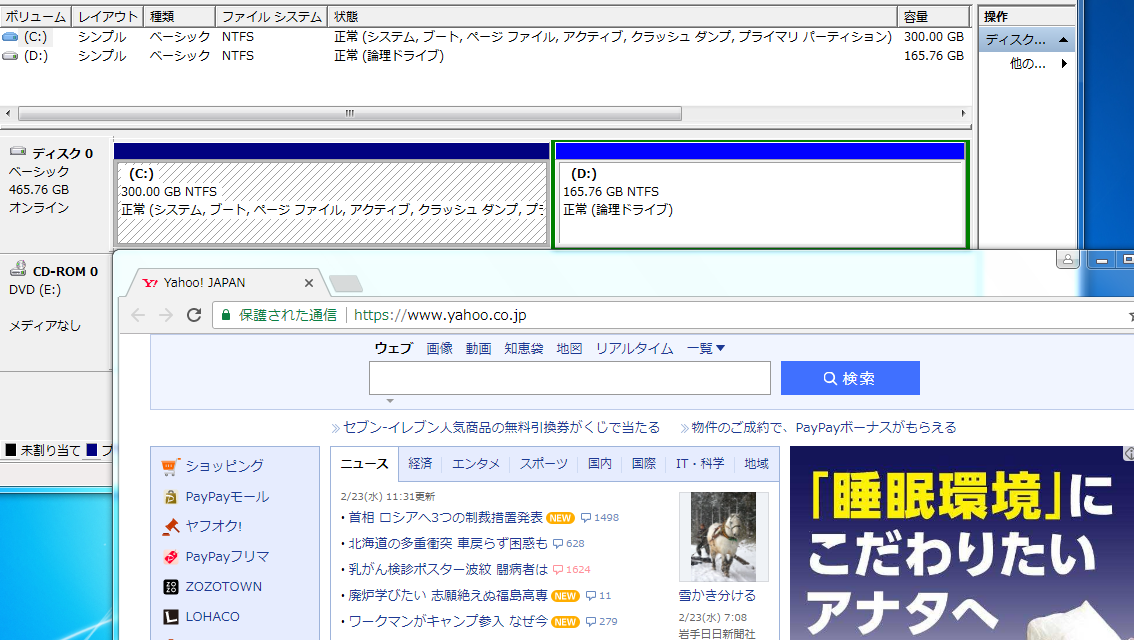Open headline 首相 ロシアへ3つの制裁措置発表
The height and width of the screenshot is (640, 1134).
click(x=446, y=518)
